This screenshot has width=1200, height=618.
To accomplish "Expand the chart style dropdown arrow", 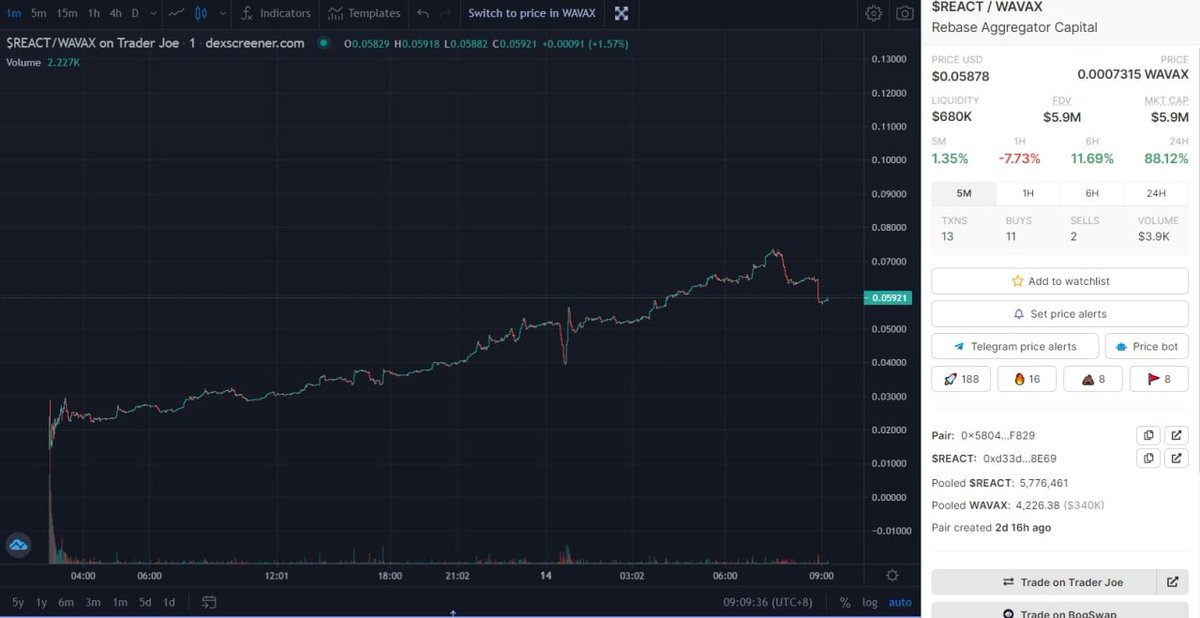I will tap(221, 13).
